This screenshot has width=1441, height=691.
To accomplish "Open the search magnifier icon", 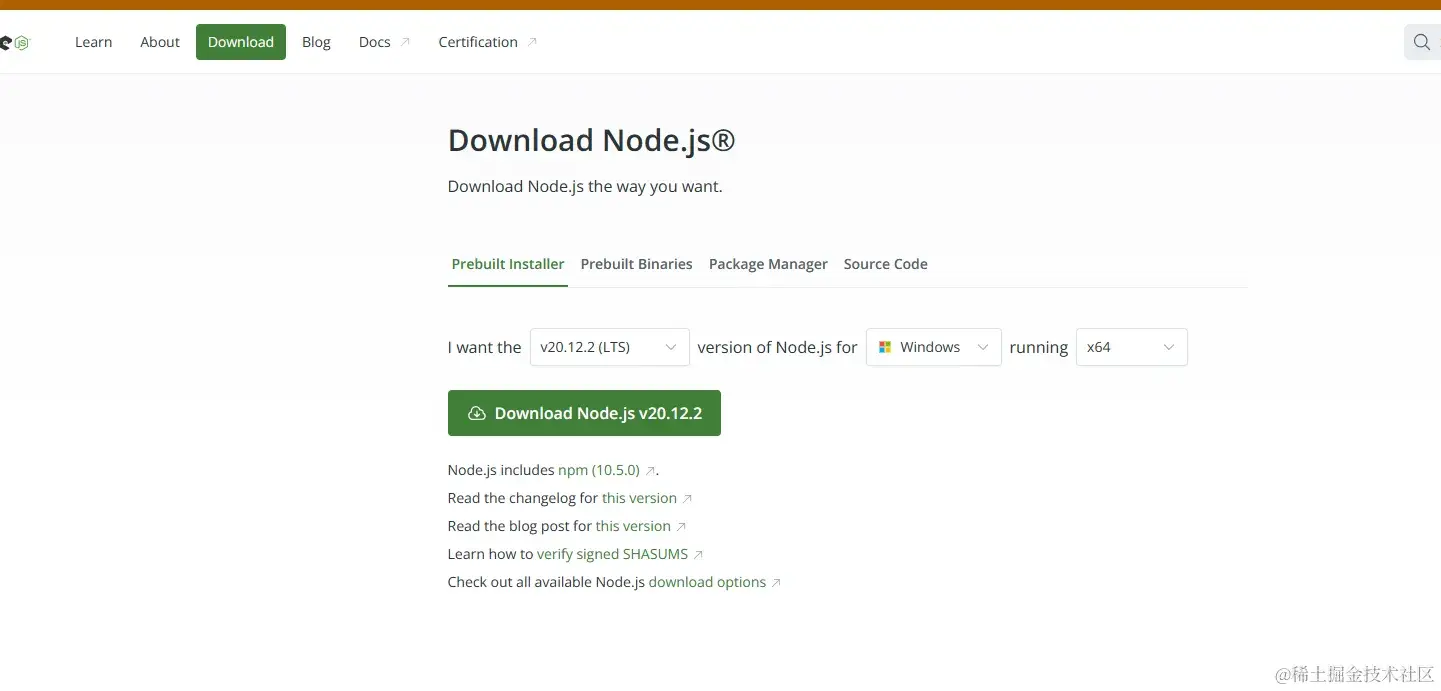I will point(1422,42).
